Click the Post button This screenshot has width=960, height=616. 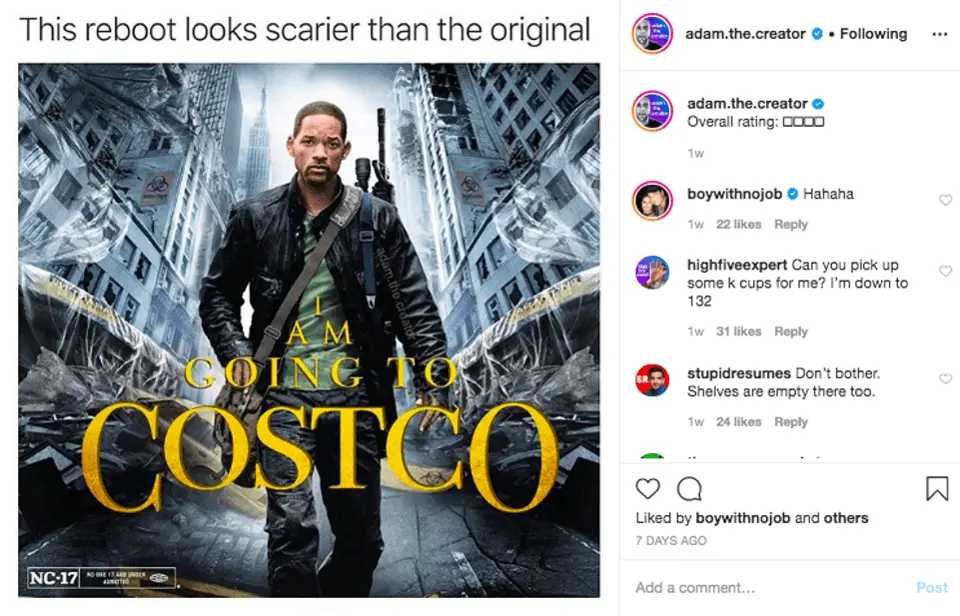[931, 588]
